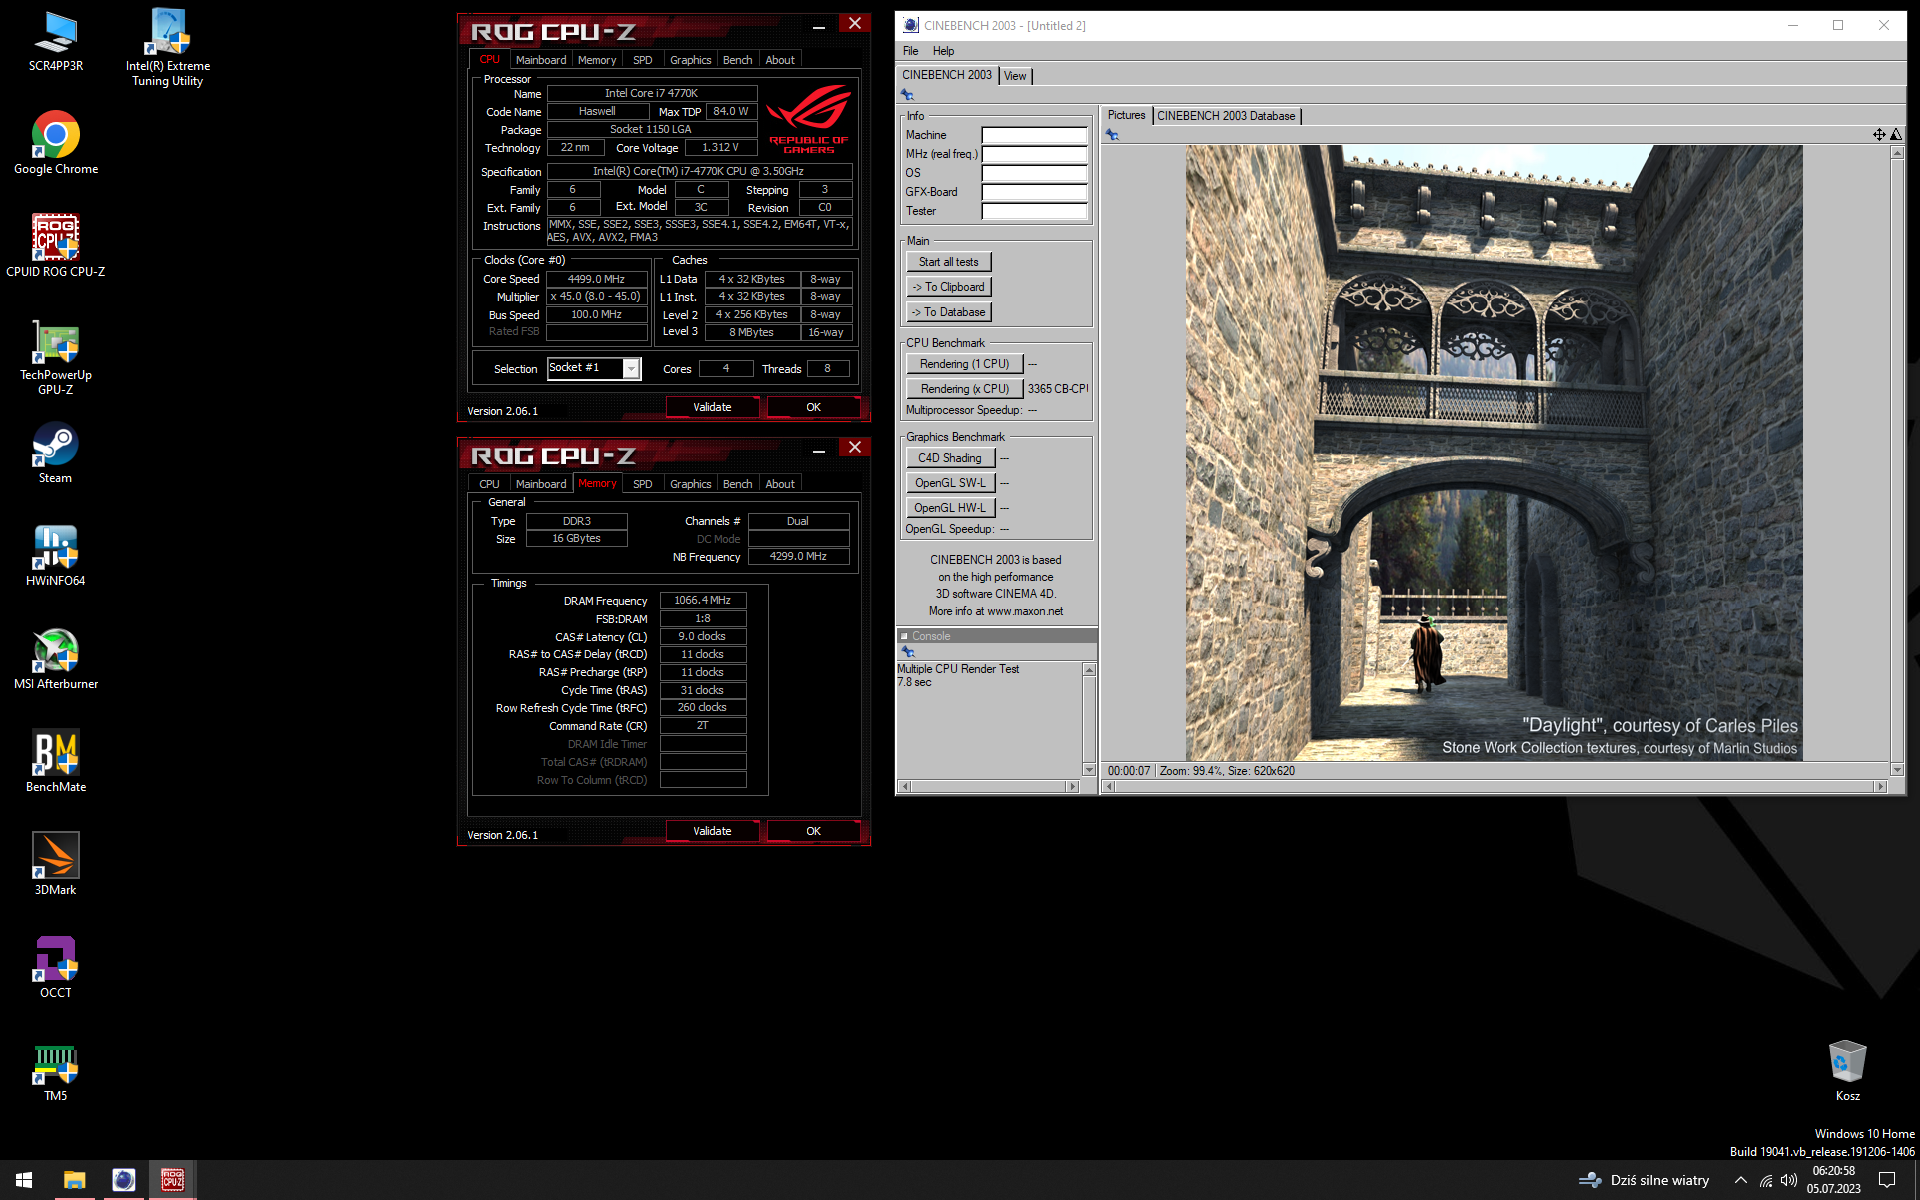Screen dimensions: 1920x1200
Task: Open MSI Afterburner desktop icon
Action: pyautogui.click(x=56, y=659)
